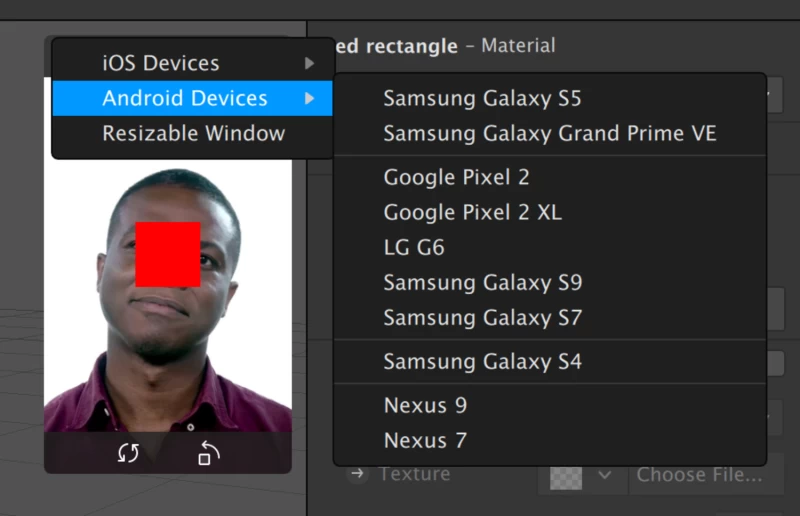Click the checkered texture swatch

click(567, 476)
